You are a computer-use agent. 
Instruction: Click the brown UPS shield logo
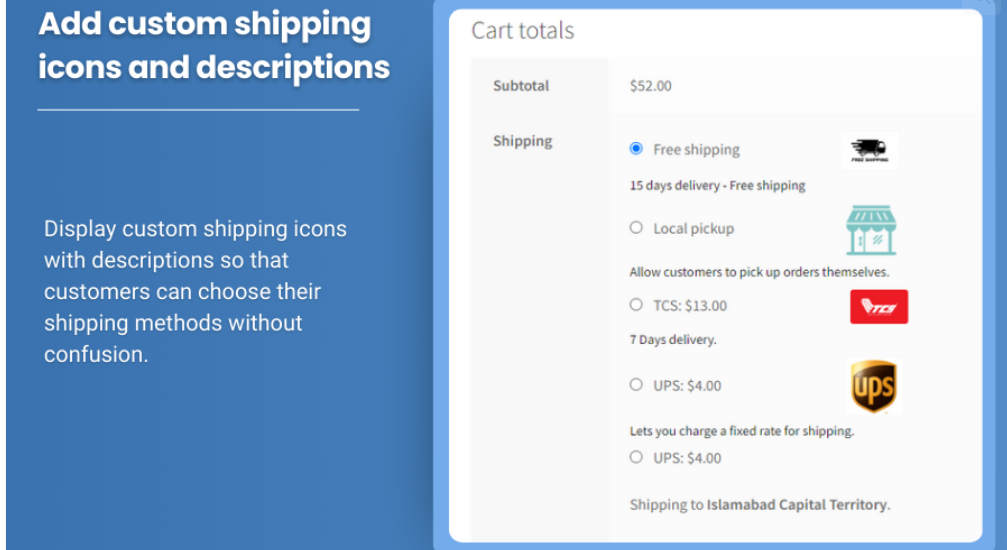[873, 386]
